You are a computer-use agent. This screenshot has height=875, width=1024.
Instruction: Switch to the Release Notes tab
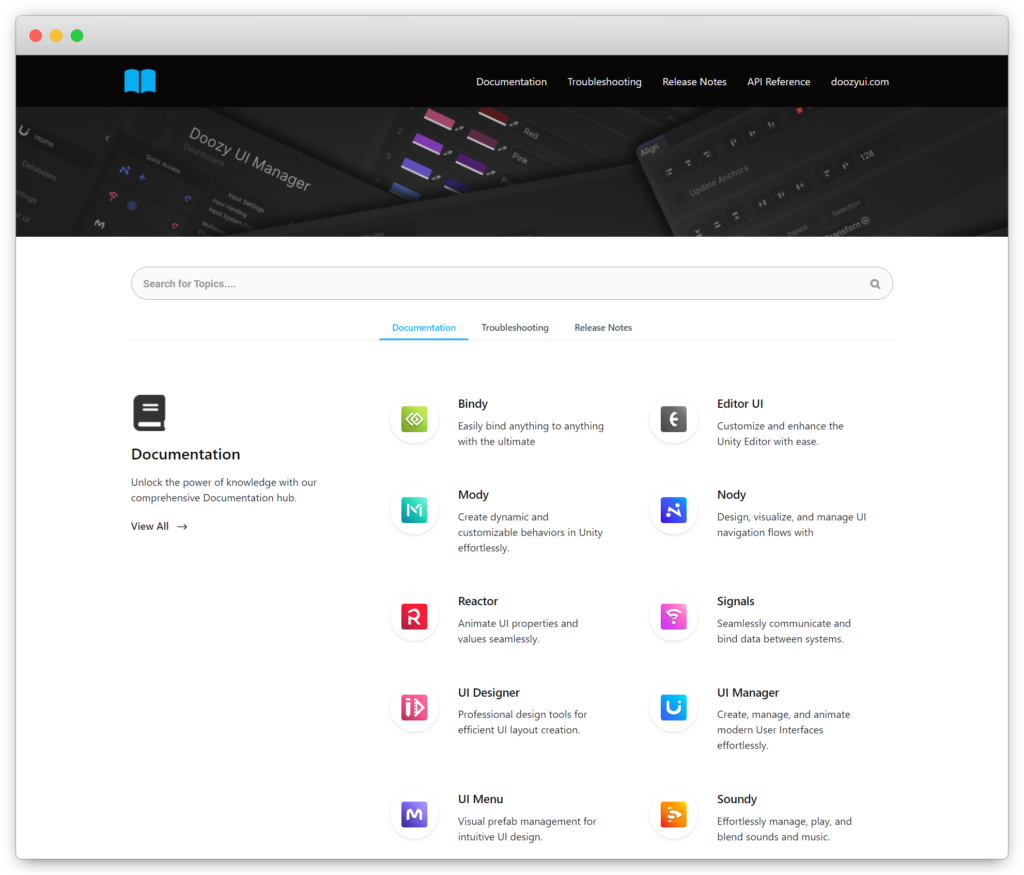point(603,327)
